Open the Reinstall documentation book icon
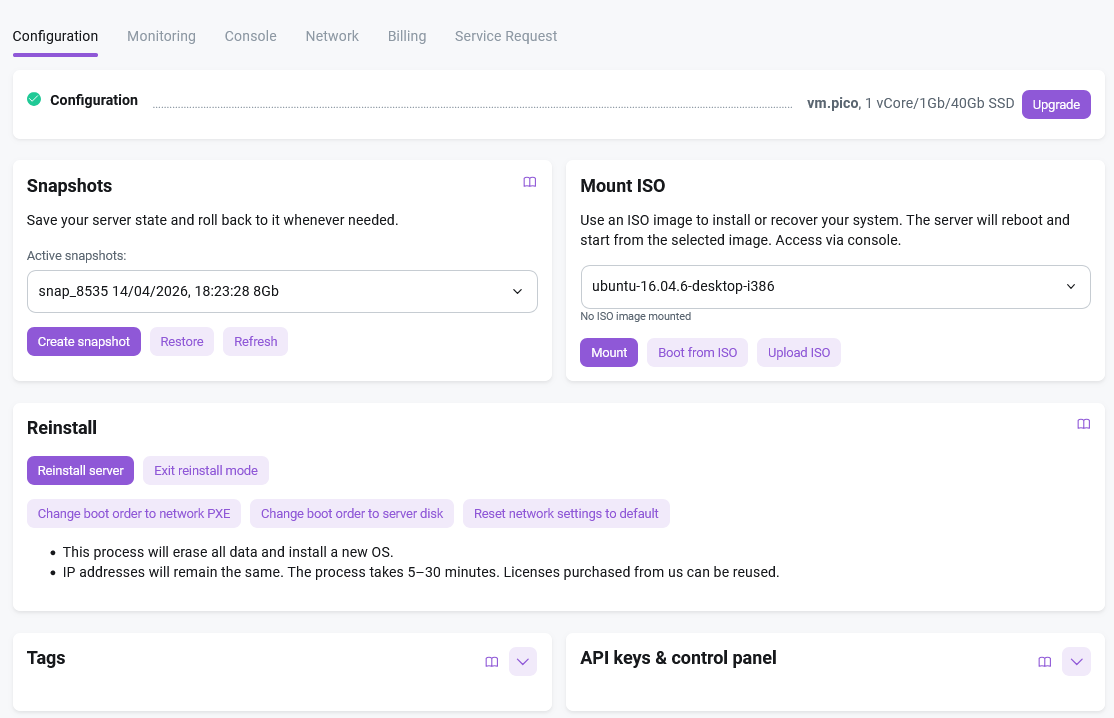Image resolution: width=1114 pixels, height=718 pixels. point(1083,425)
